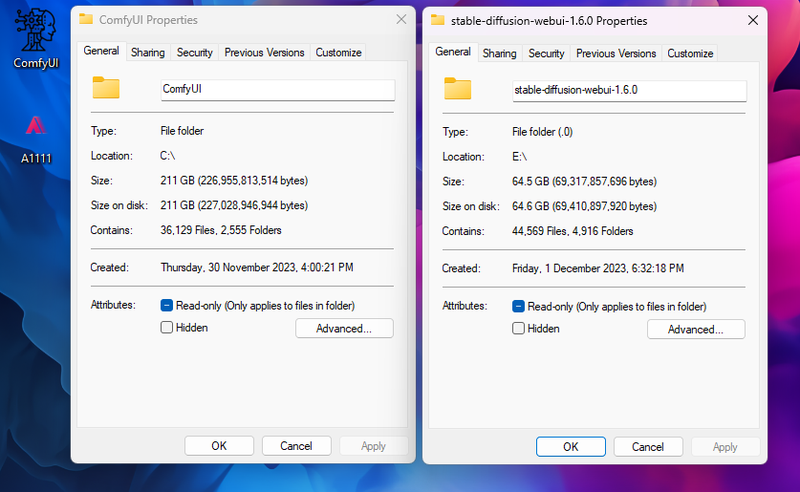Click Cancel in ComfyUI Properties
Screen dimensions: 800x492
pos(296,446)
